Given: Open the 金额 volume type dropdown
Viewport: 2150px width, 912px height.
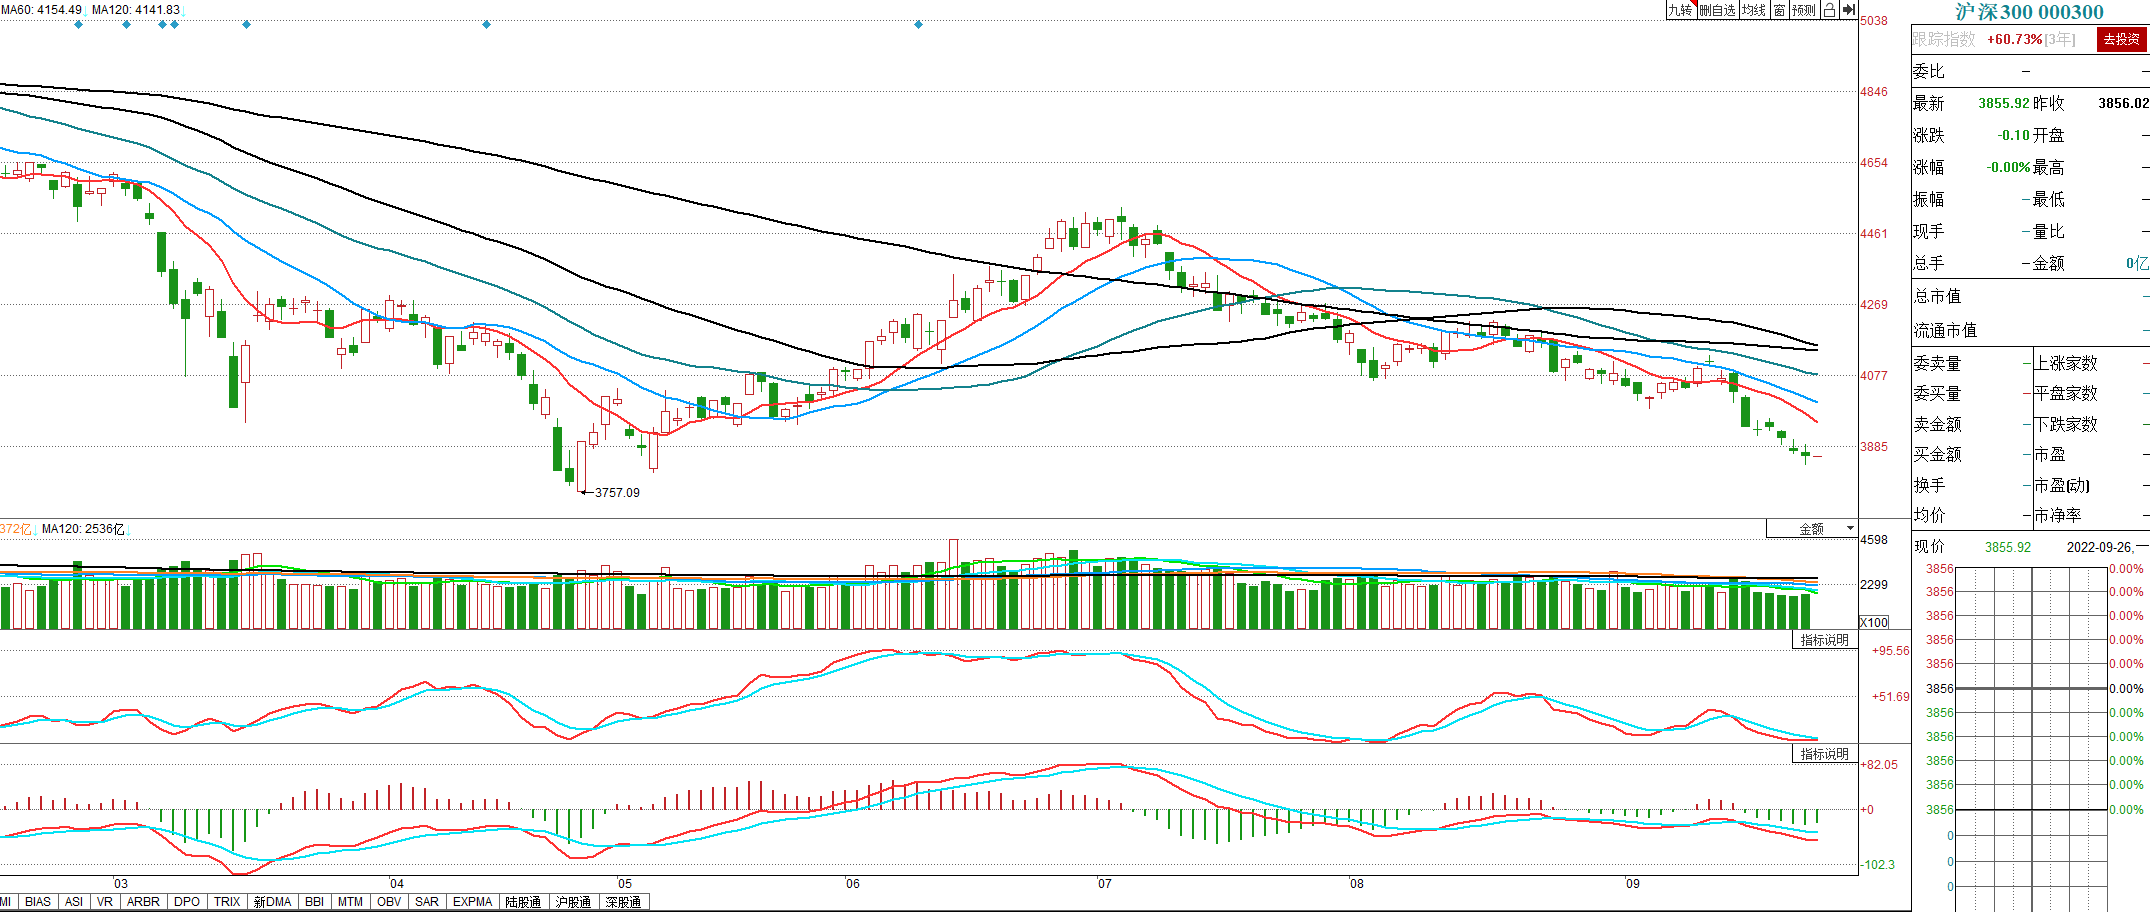Looking at the screenshot, I should 1812,529.
